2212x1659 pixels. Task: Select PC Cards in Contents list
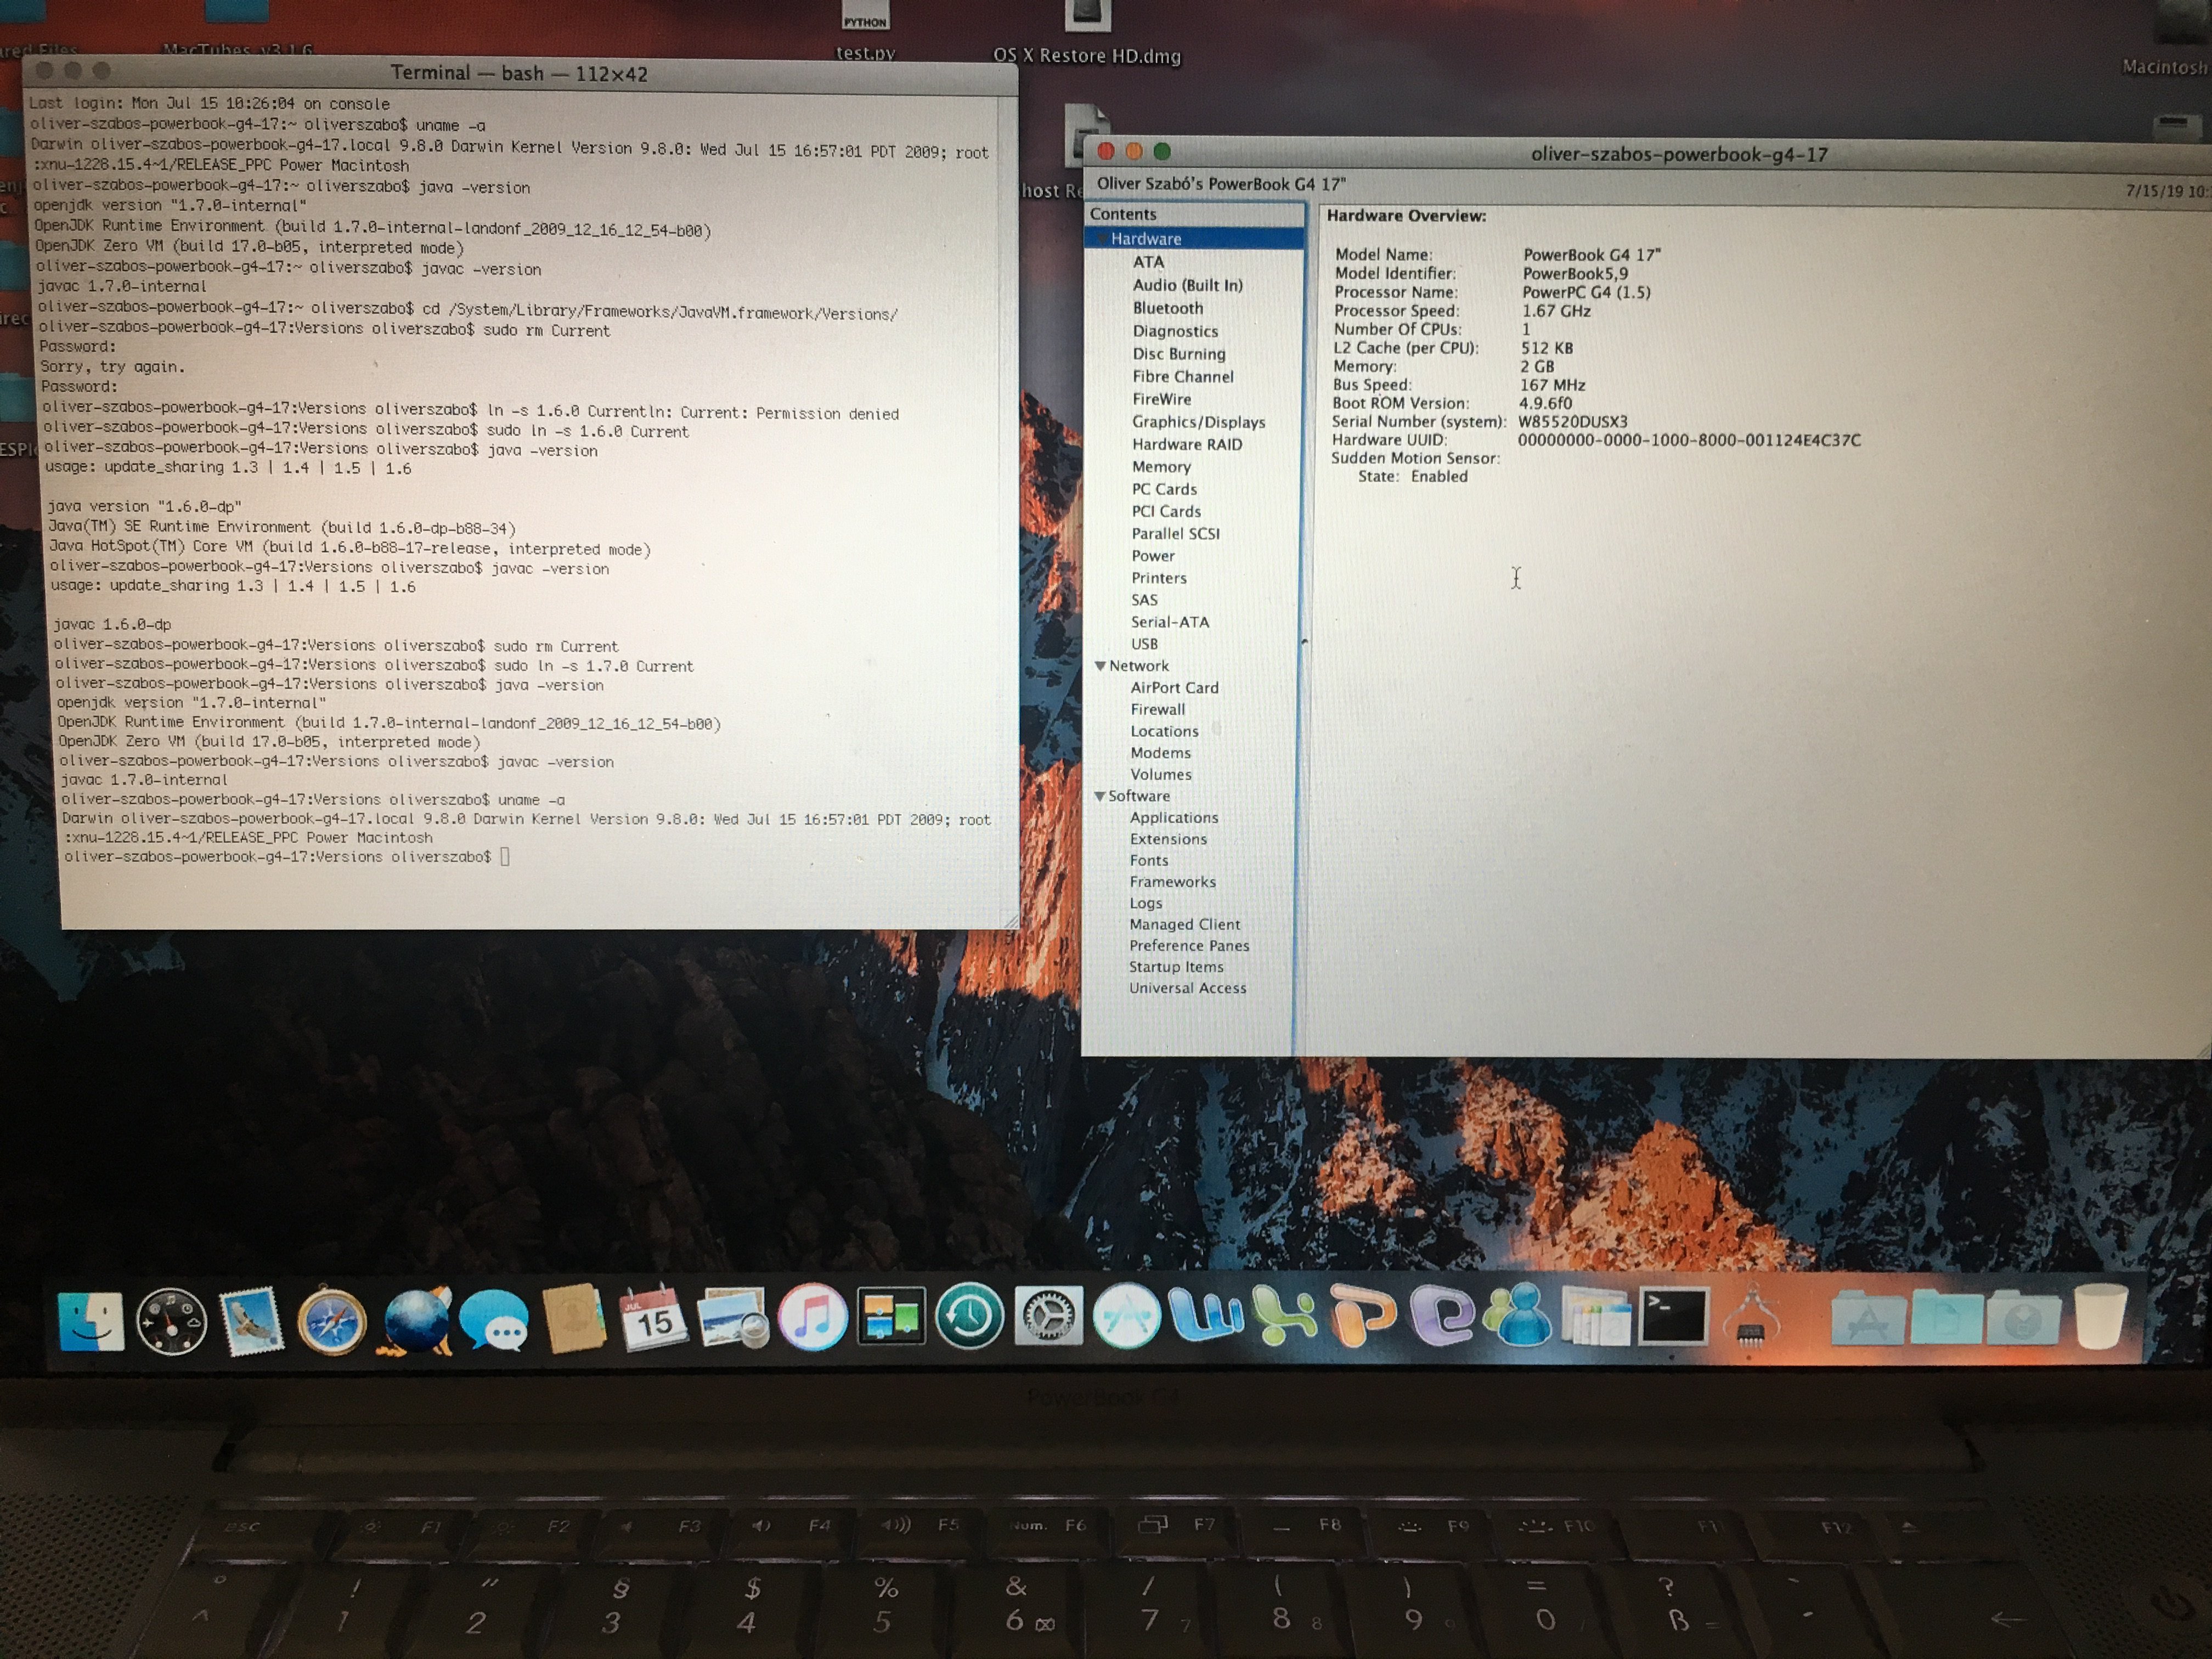click(1164, 489)
